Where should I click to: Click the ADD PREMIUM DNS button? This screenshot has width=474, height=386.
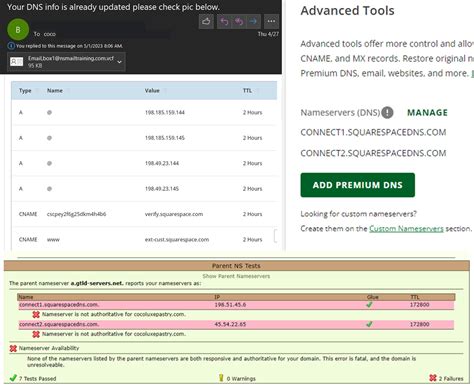[x=358, y=185]
